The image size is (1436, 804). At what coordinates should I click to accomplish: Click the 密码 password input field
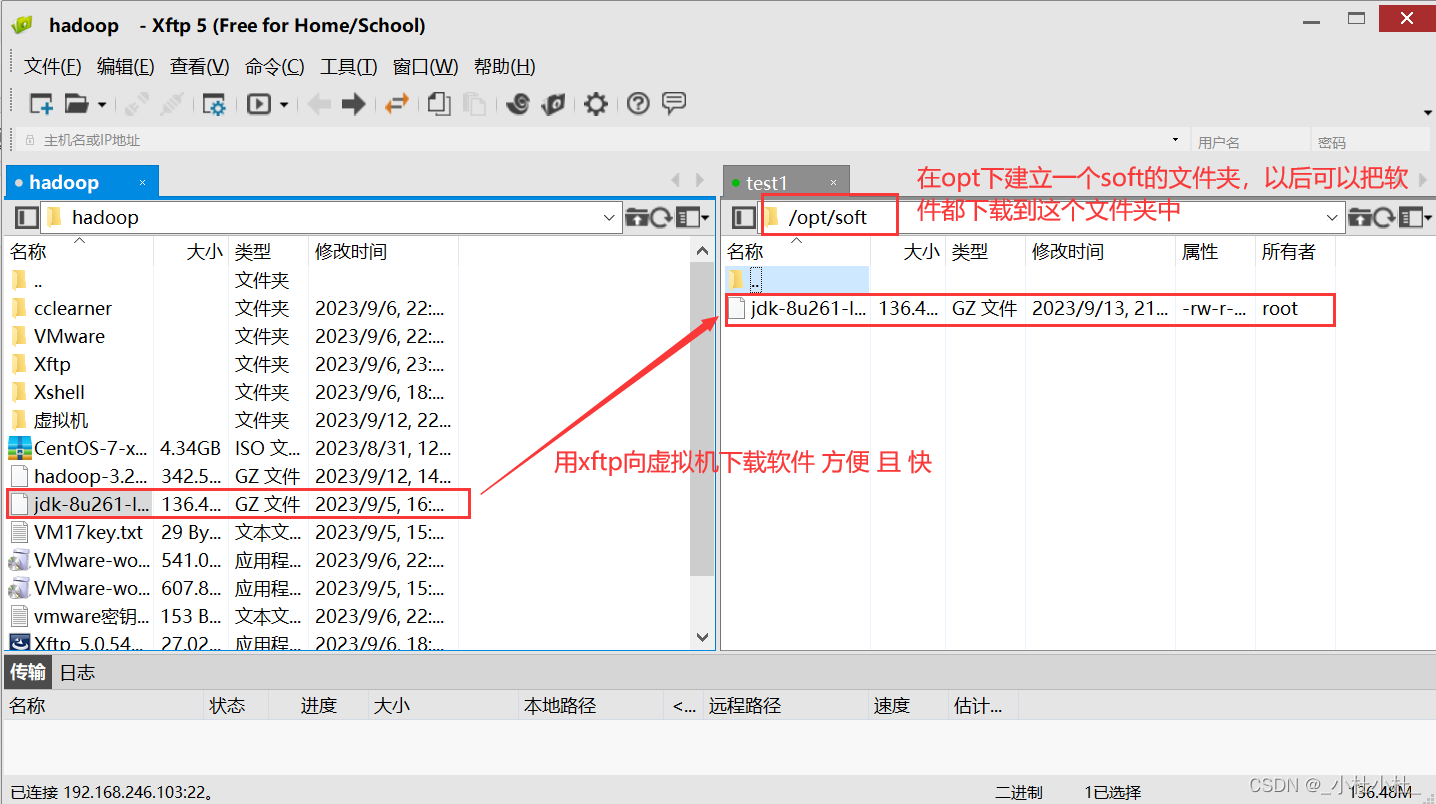1370,140
